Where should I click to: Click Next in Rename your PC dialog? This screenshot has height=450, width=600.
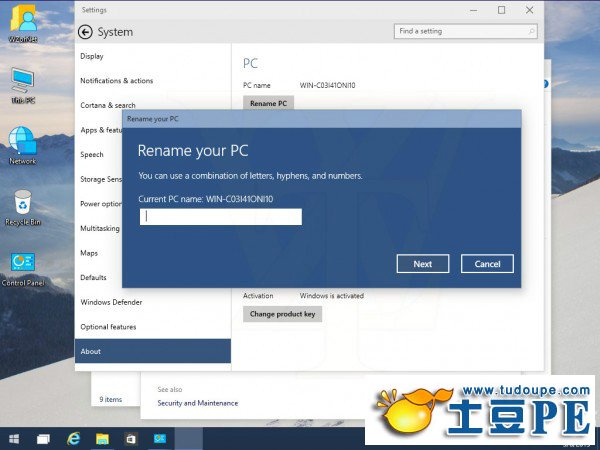(423, 264)
